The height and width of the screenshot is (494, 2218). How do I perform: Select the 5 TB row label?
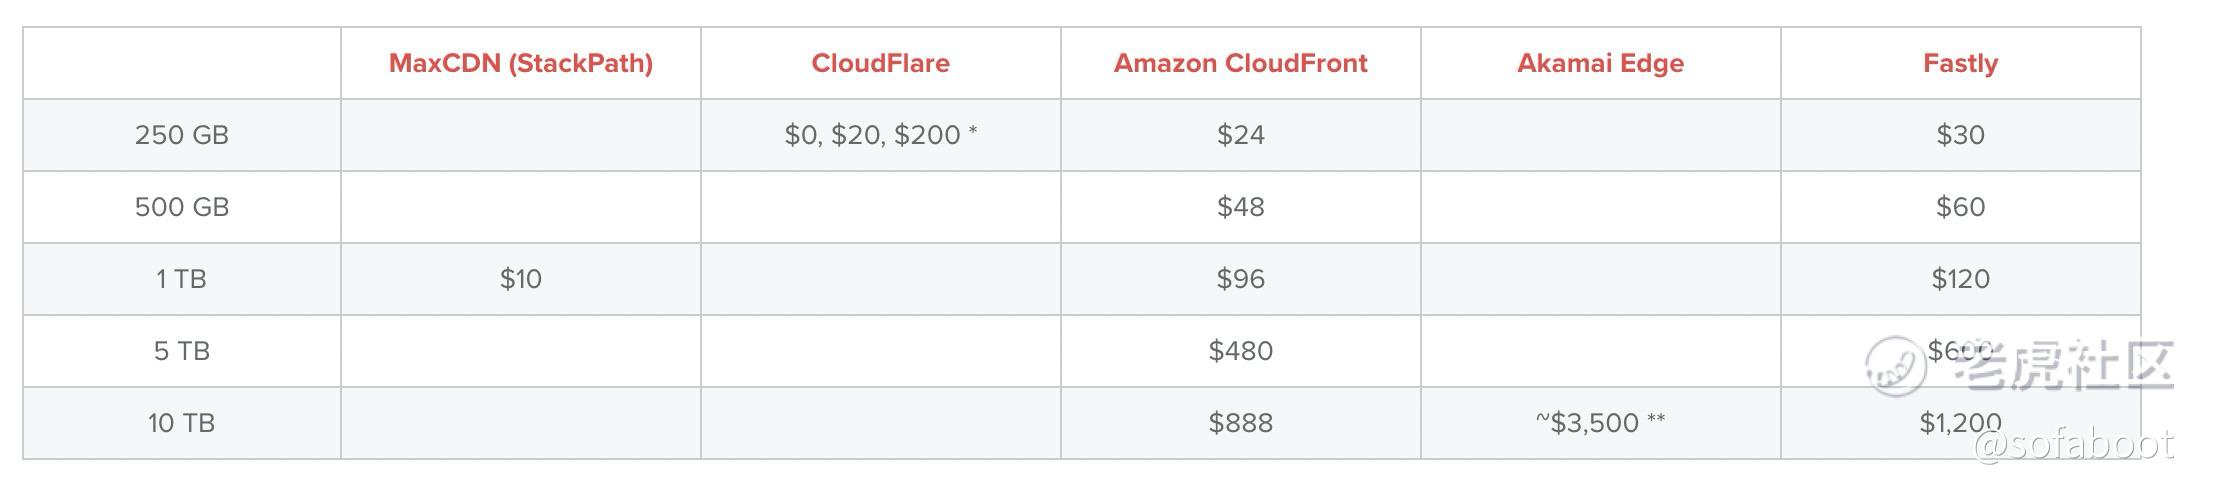pyautogui.click(x=182, y=351)
